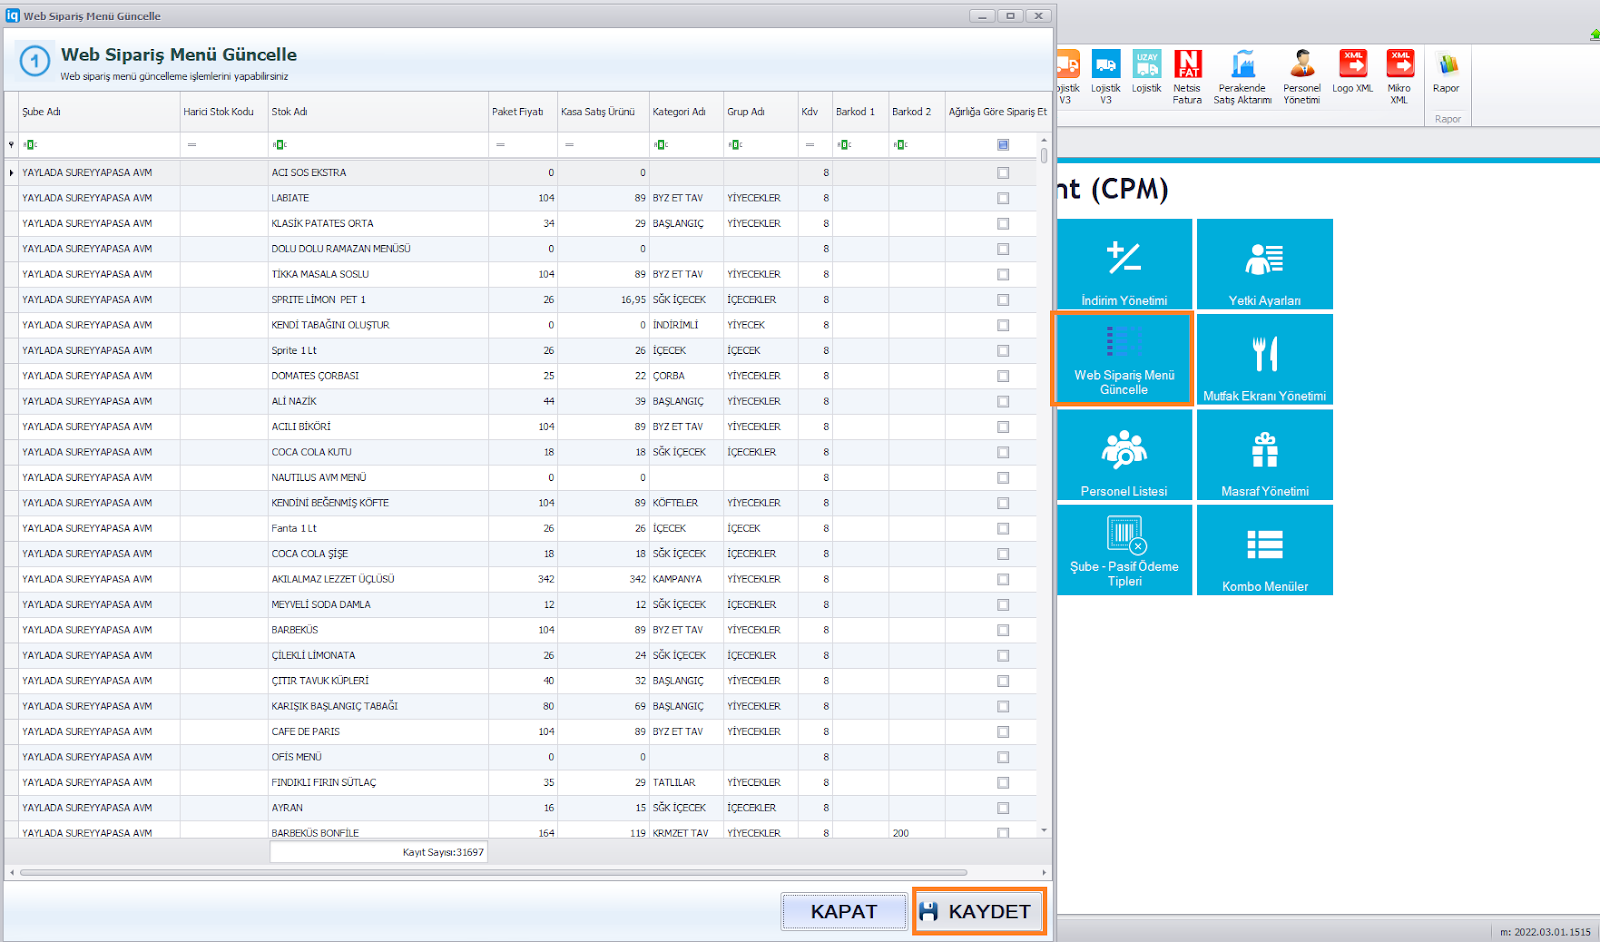Check the TİKKA MASALA SOSLU row checkbox
Image resolution: width=1600 pixels, height=942 pixels.
coord(1003,274)
